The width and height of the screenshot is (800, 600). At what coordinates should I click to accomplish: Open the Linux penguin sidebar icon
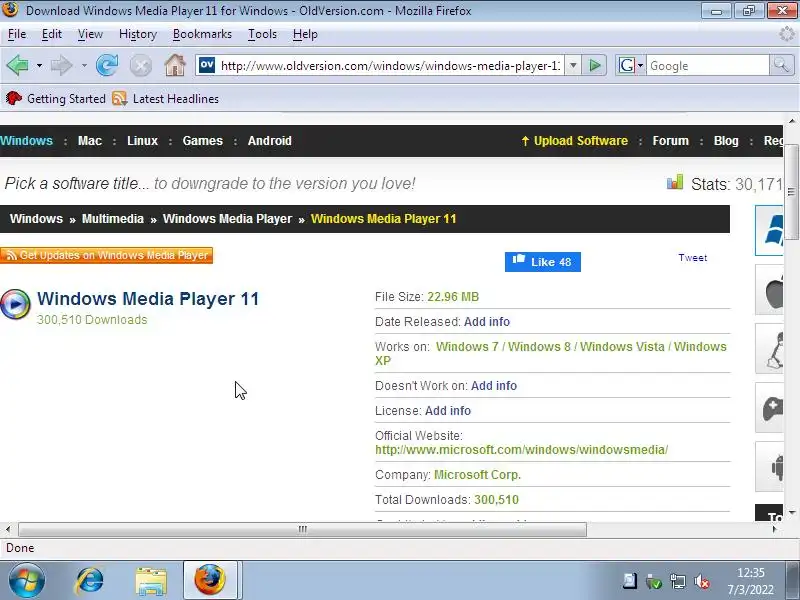769,349
